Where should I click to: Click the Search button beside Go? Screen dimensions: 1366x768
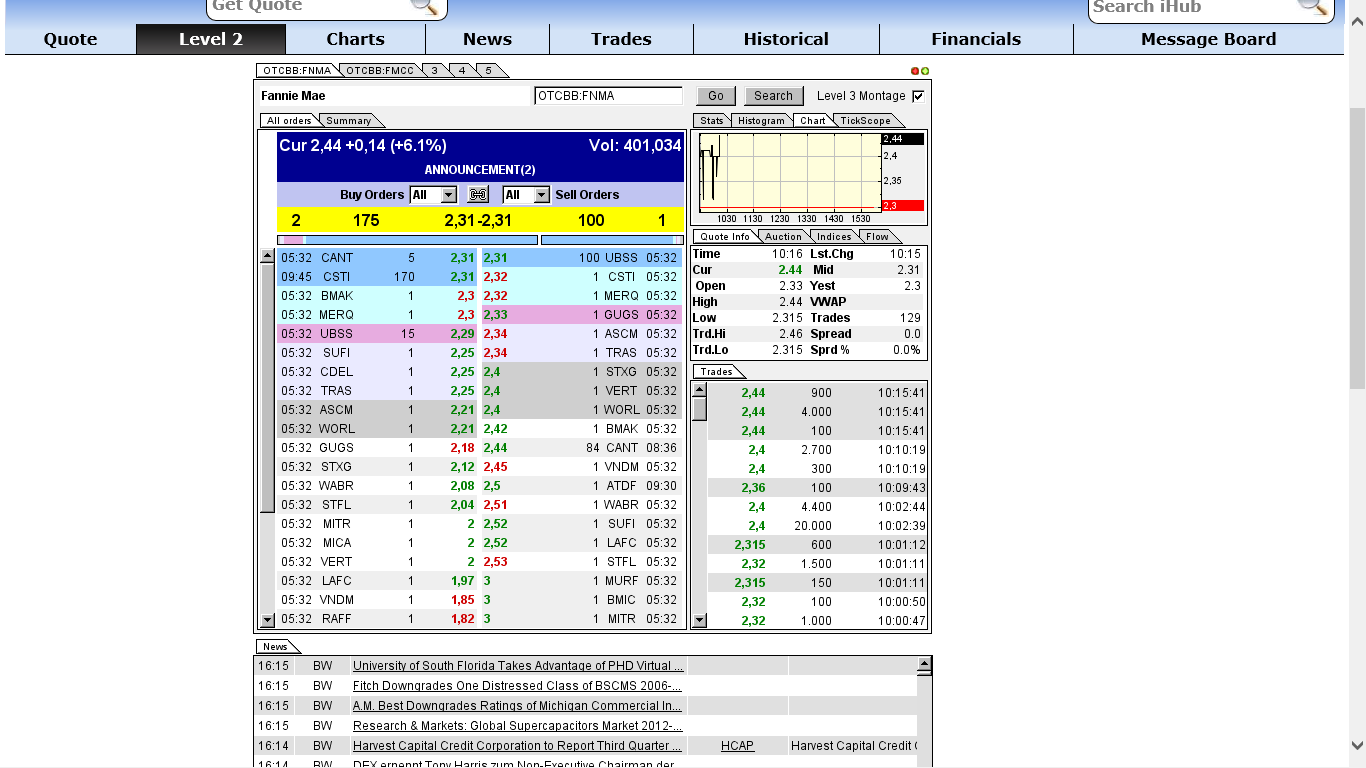pyautogui.click(x=773, y=96)
